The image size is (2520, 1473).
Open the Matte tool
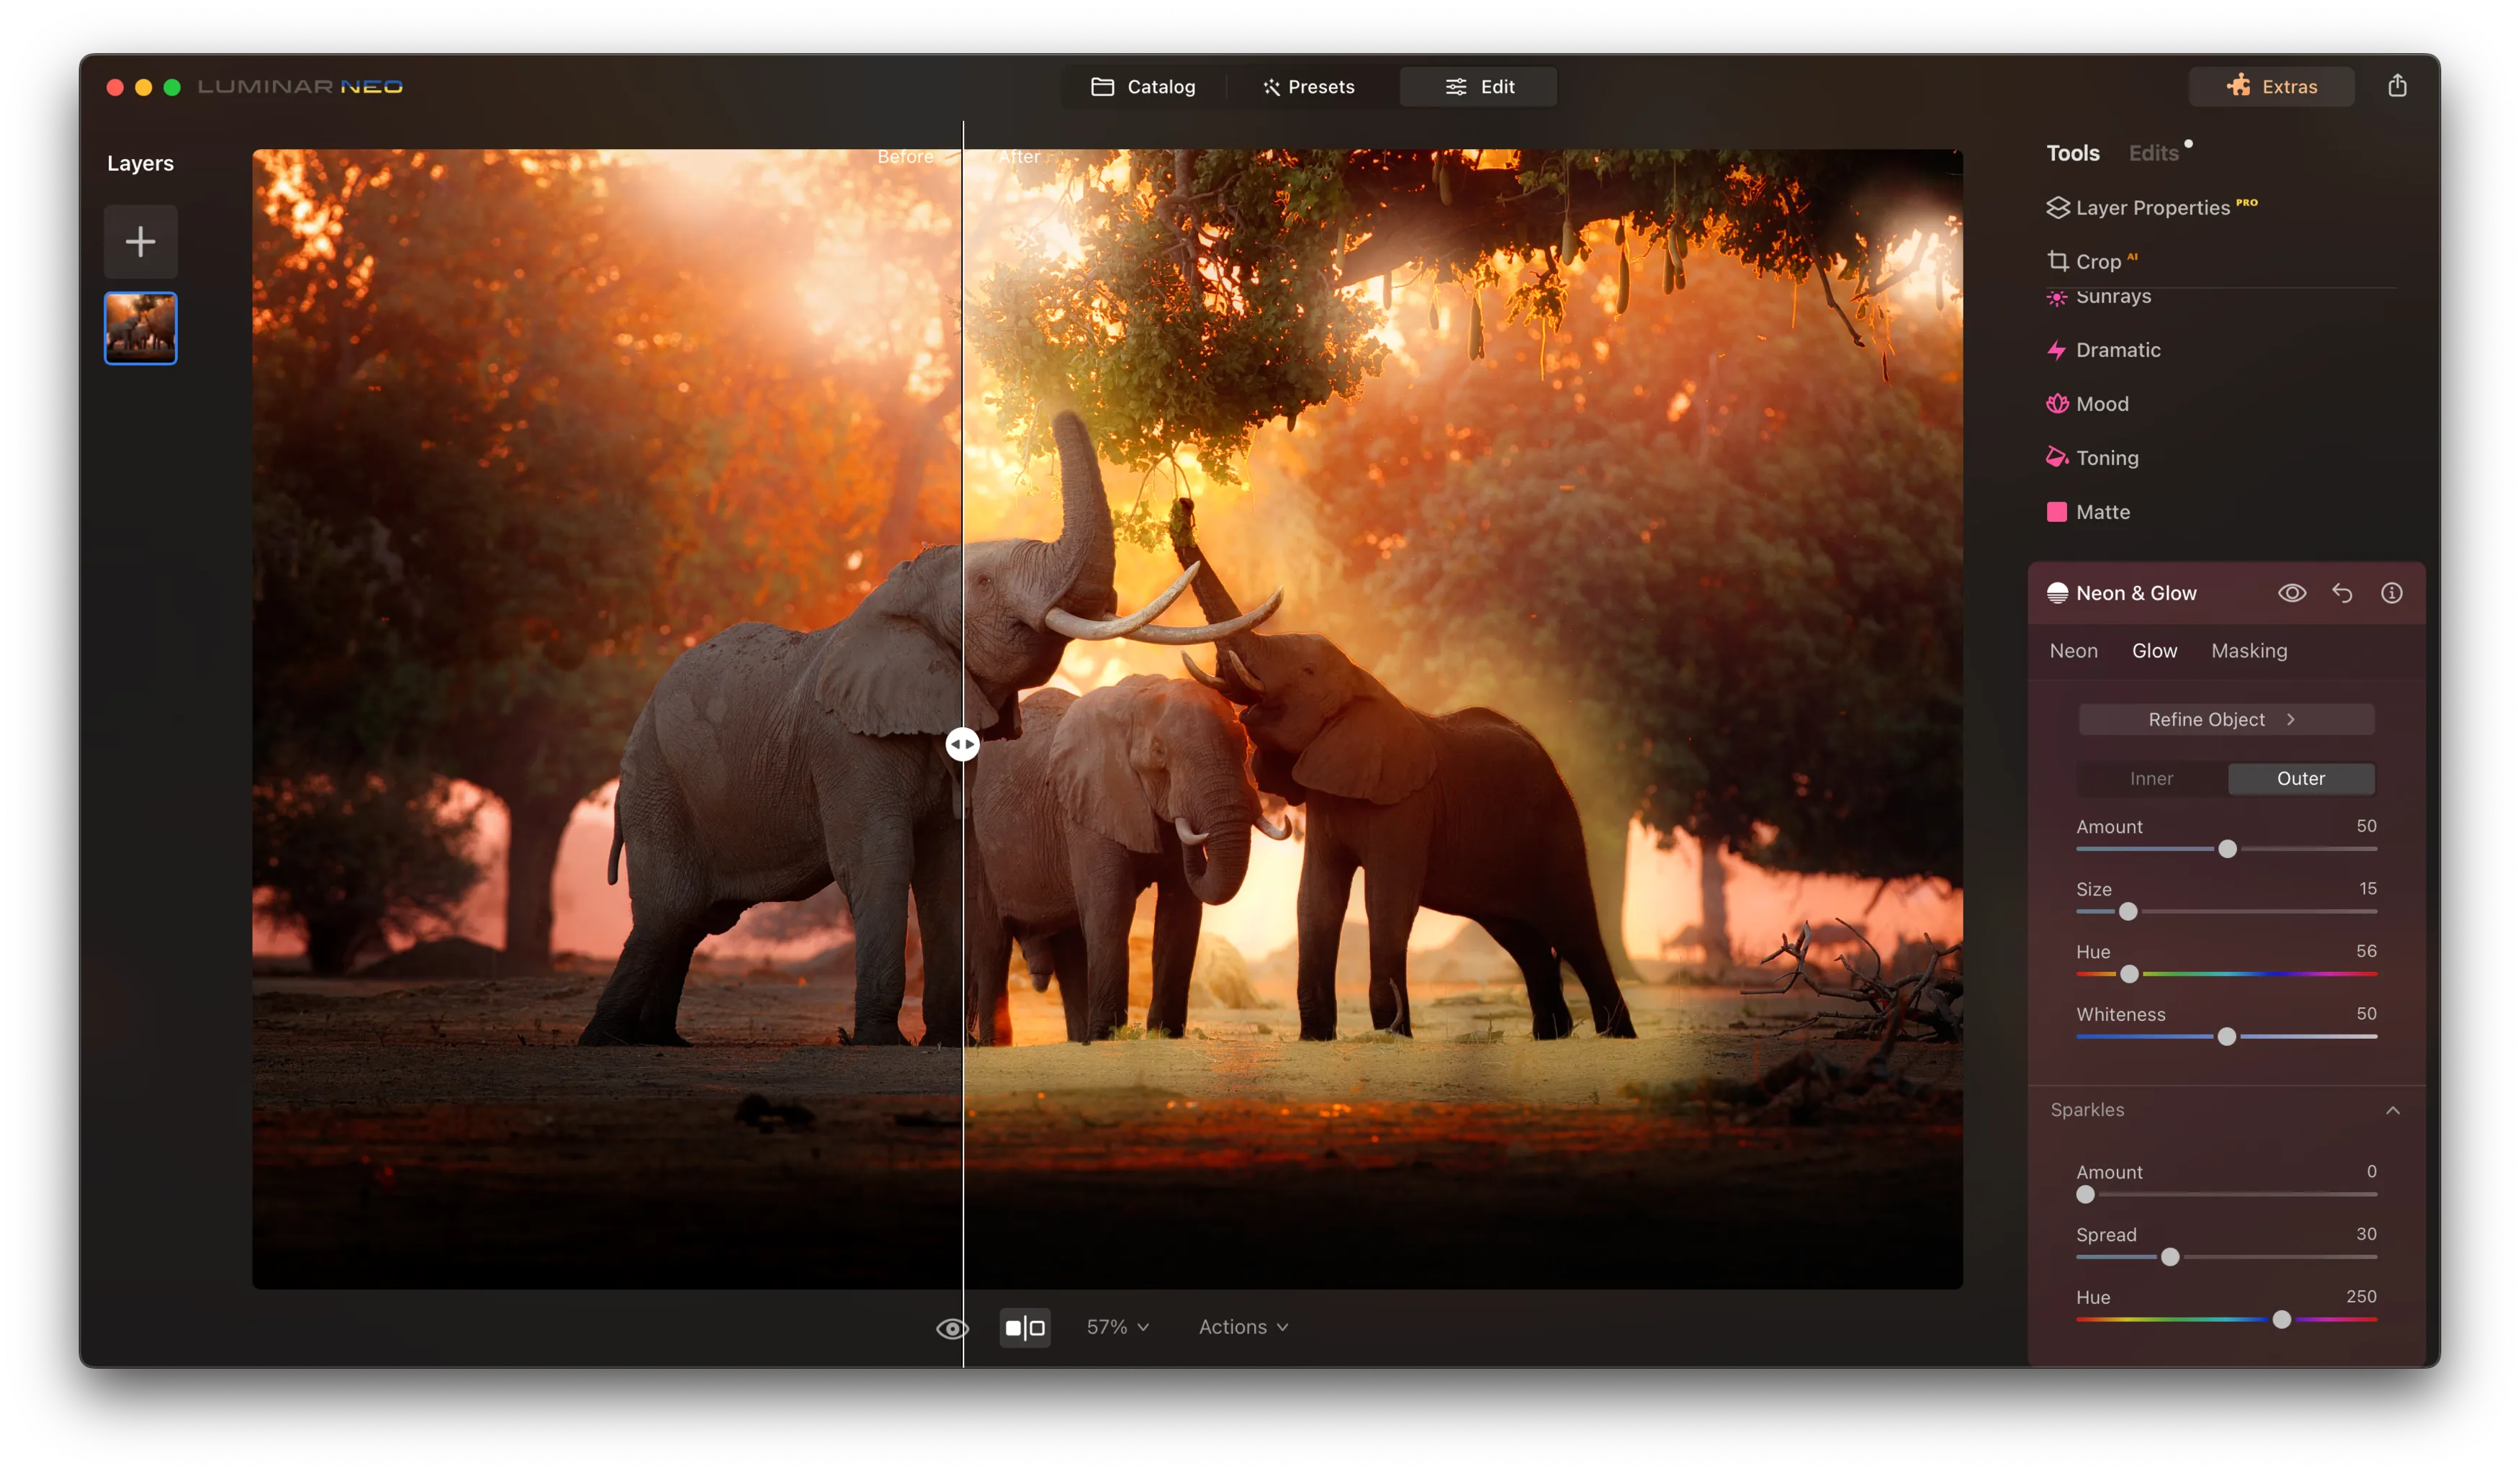click(2102, 512)
